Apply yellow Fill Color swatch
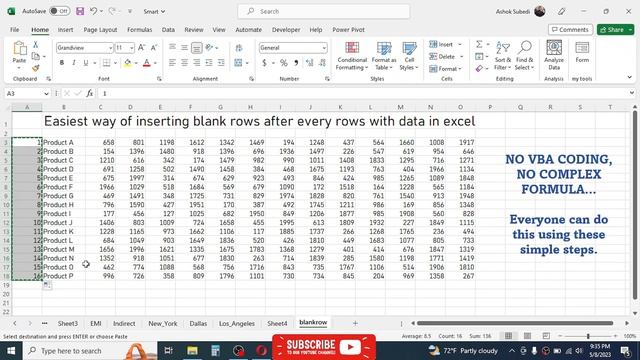The width and height of the screenshot is (640, 360). pos(127,63)
